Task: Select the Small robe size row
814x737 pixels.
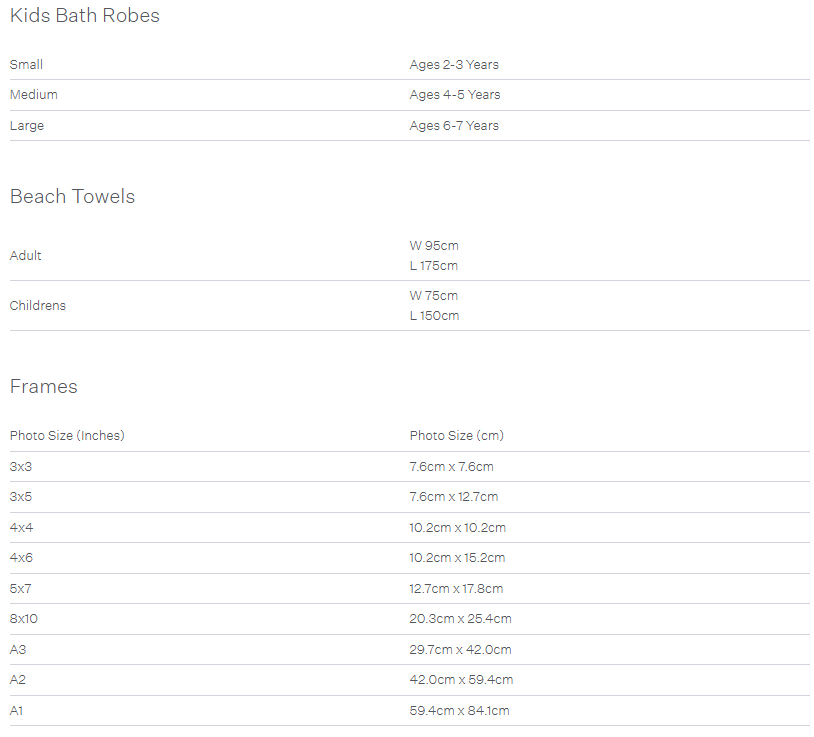Action: tap(410, 65)
